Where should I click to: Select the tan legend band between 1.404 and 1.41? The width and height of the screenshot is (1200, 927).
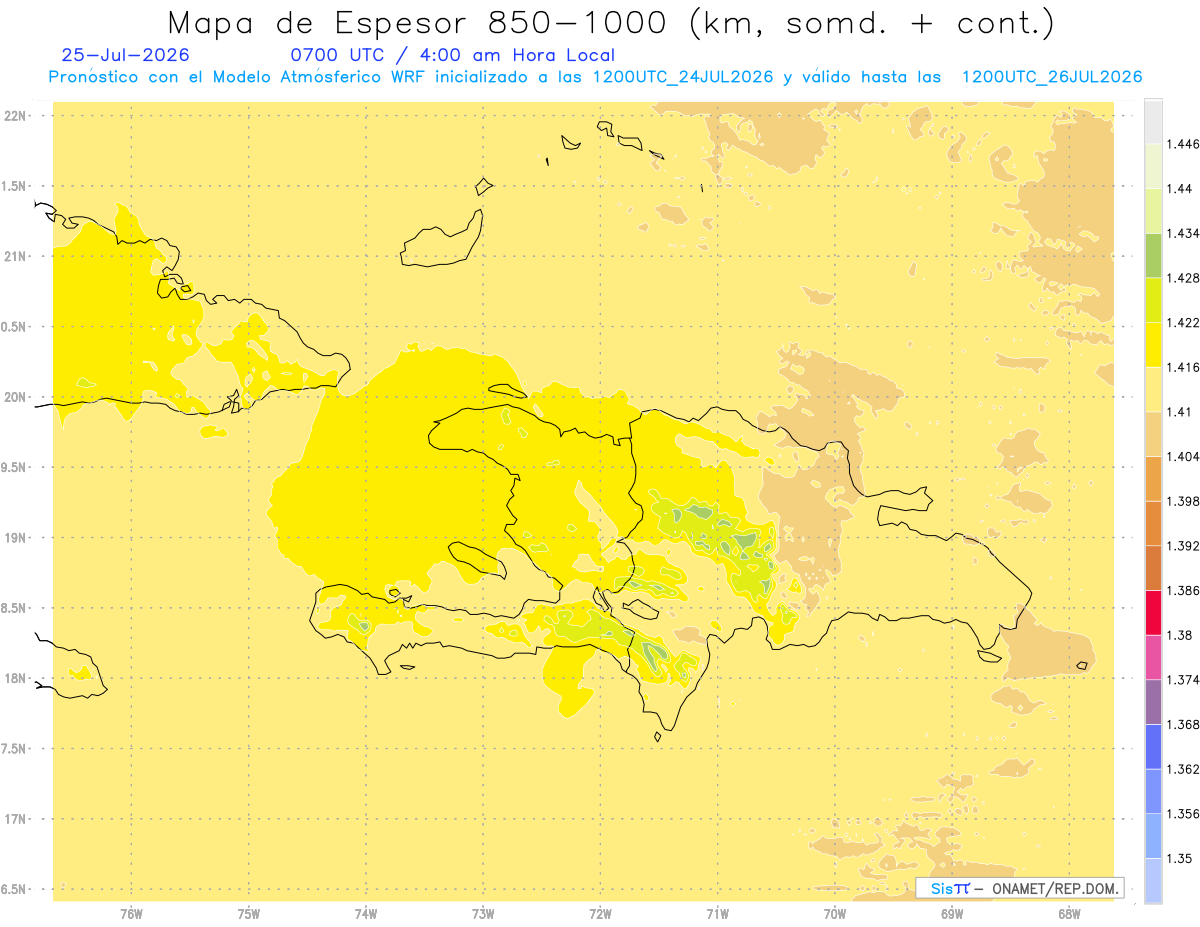click(x=1153, y=433)
